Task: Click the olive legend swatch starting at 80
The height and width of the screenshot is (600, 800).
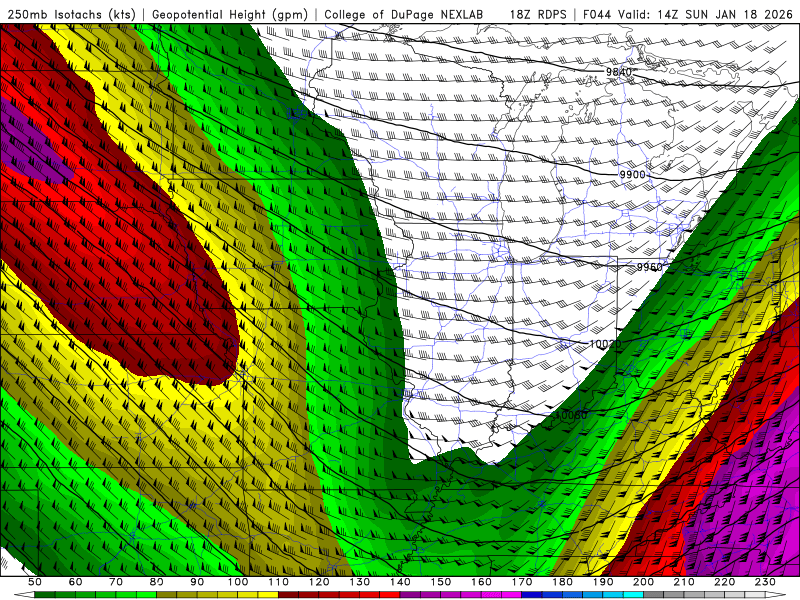Action: point(167,595)
